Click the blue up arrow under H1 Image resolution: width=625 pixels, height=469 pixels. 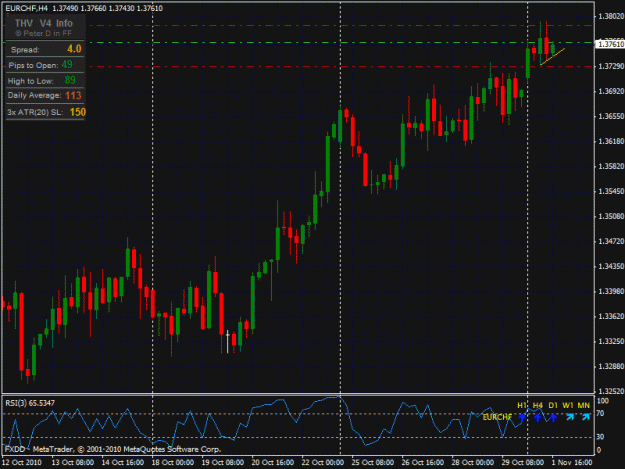(522, 418)
